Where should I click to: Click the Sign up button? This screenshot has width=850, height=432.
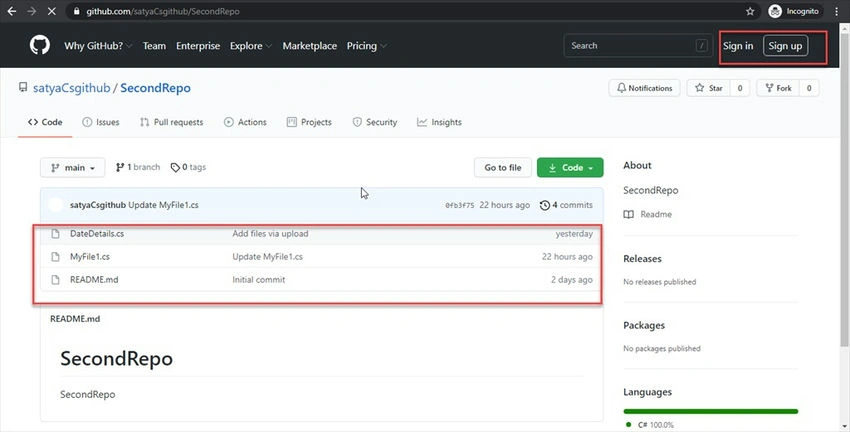coord(785,46)
